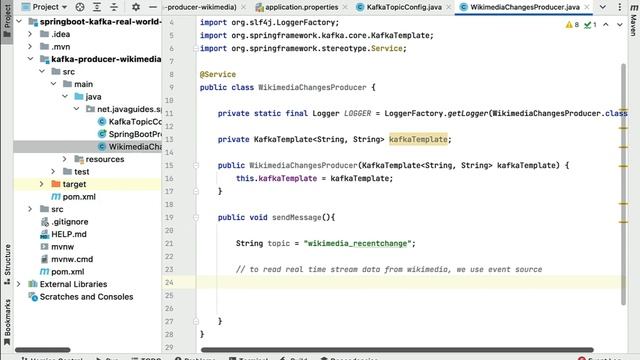Collapse the kafka-producer-wikimedia module
The height and width of the screenshot is (360, 640).
30,59
